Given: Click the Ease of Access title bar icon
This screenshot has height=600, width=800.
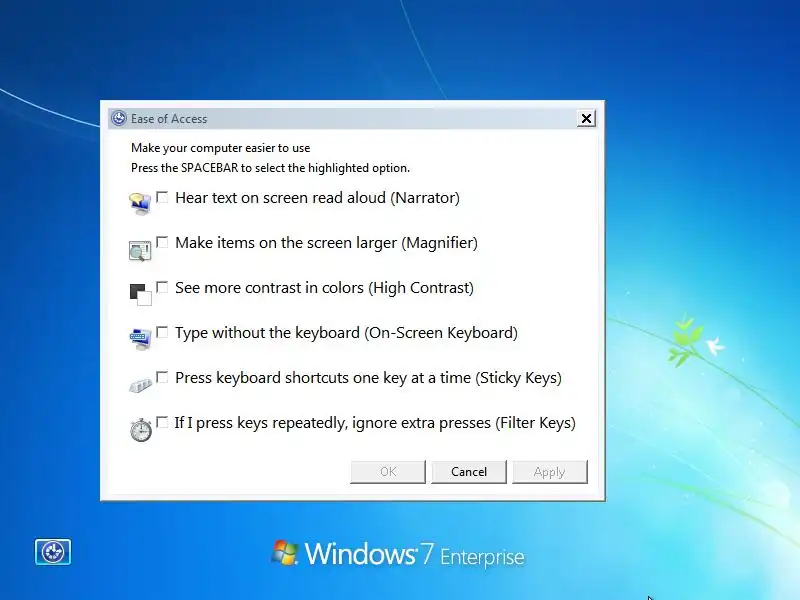Looking at the screenshot, I should tap(119, 118).
